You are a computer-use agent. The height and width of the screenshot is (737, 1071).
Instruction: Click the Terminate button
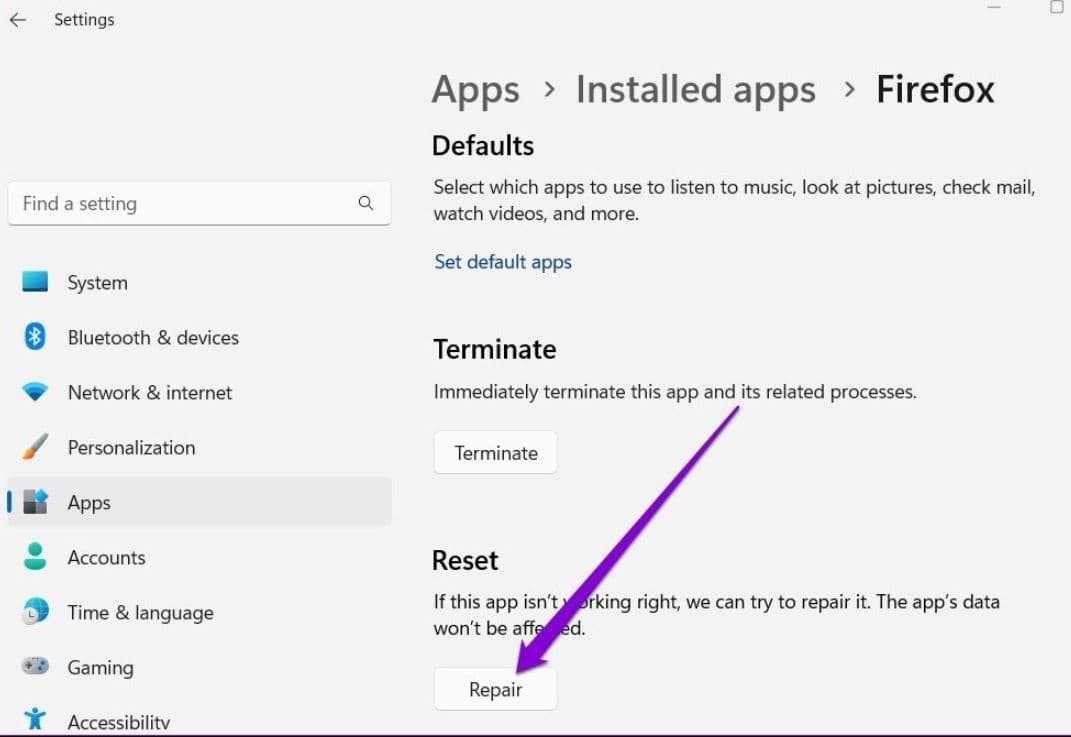pos(495,452)
